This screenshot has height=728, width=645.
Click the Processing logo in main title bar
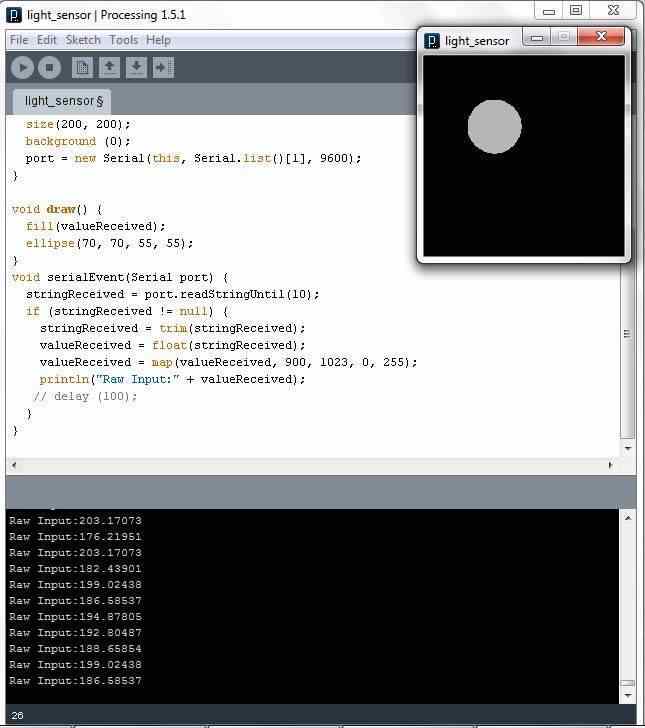[x=14, y=15]
